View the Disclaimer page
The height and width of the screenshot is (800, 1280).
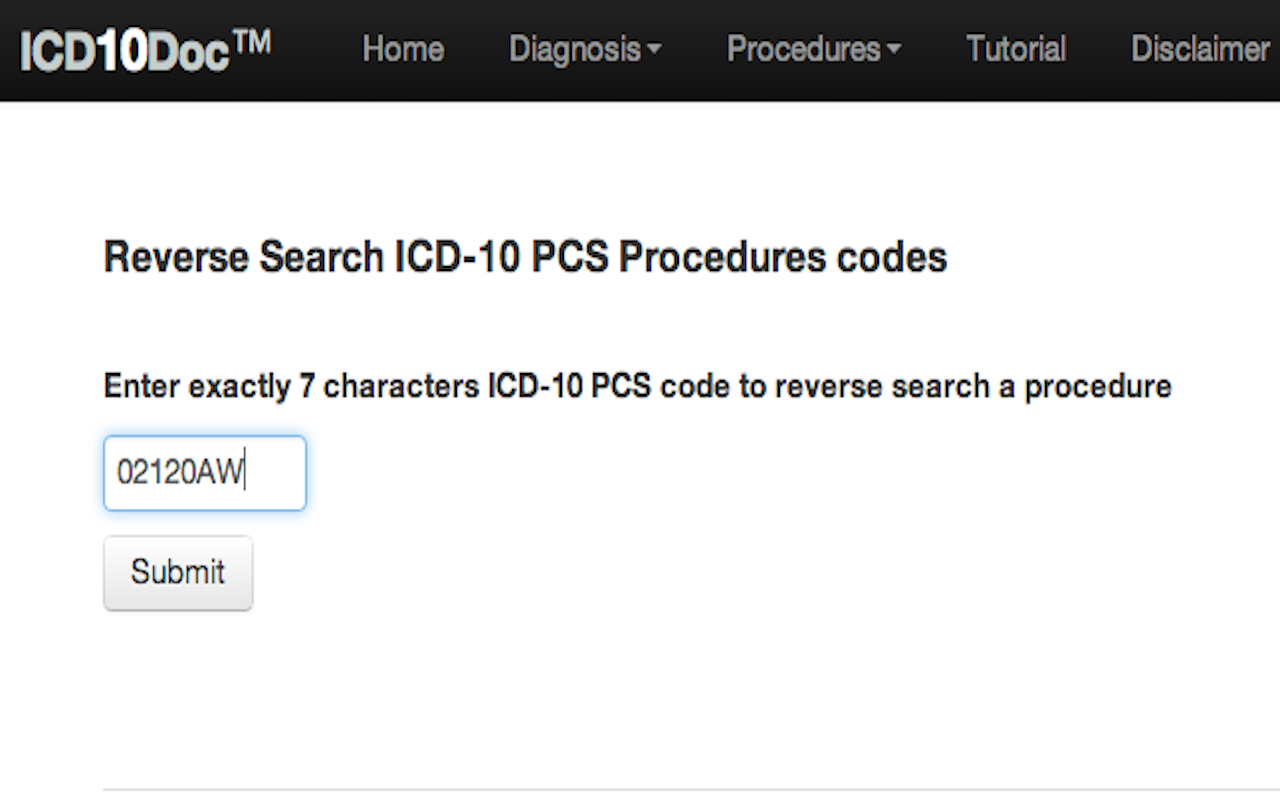pos(1200,50)
